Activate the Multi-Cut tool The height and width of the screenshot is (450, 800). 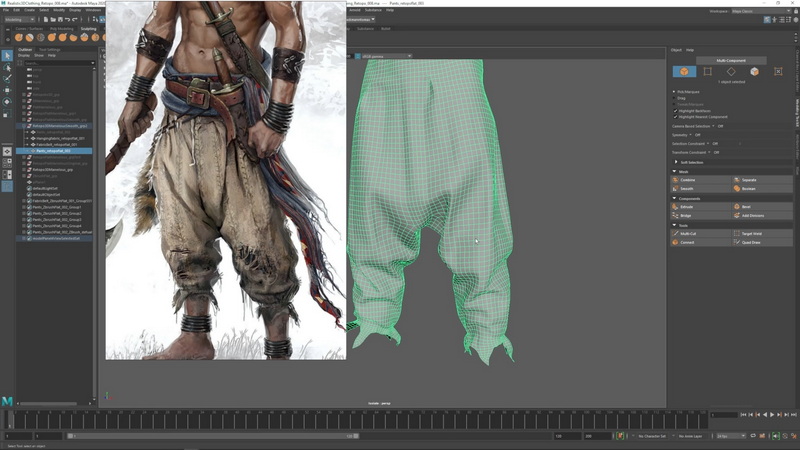point(701,233)
